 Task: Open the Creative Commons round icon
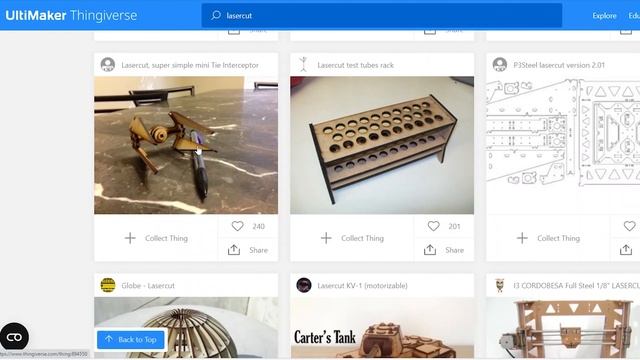pos(14,337)
